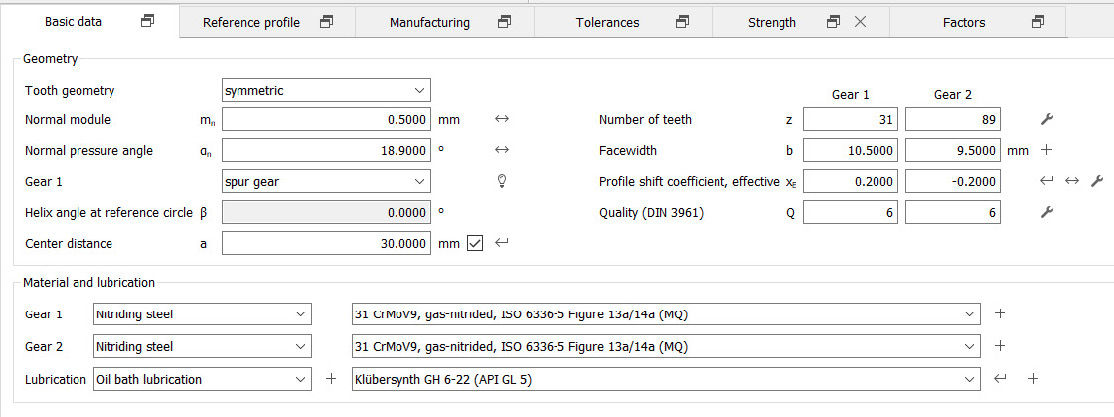Click the Material and lubrication group label
The width and height of the screenshot is (1114, 417).
[x=89, y=282]
